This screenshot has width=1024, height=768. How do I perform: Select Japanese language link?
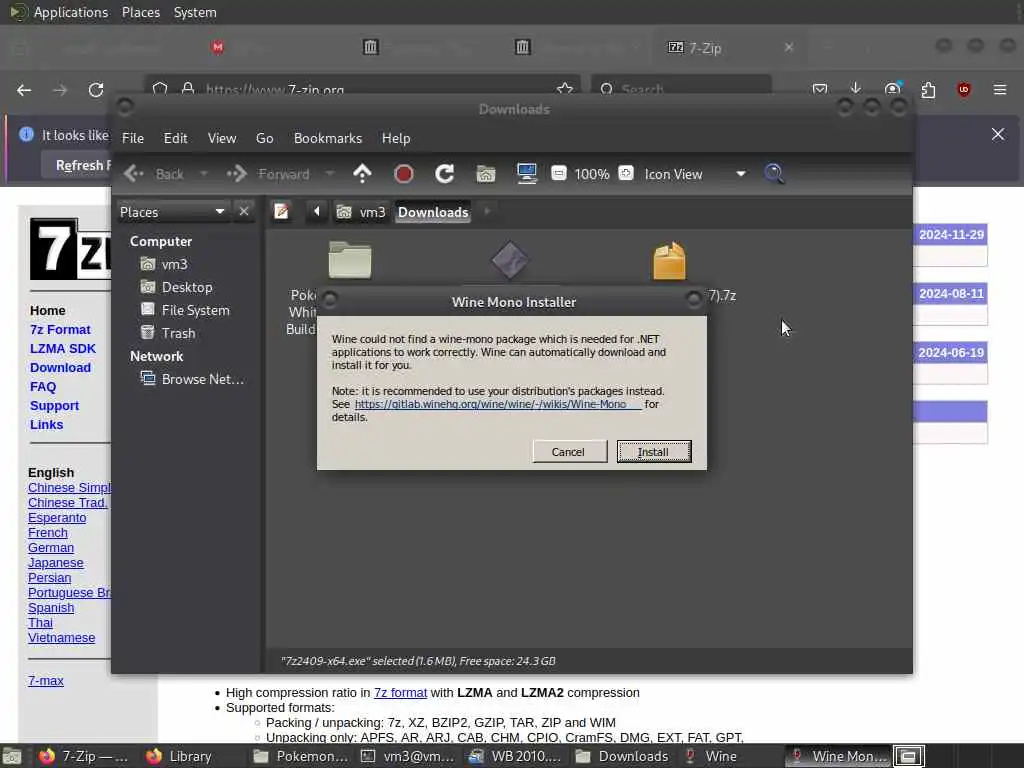pyautogui.click(x=56, y=562)
